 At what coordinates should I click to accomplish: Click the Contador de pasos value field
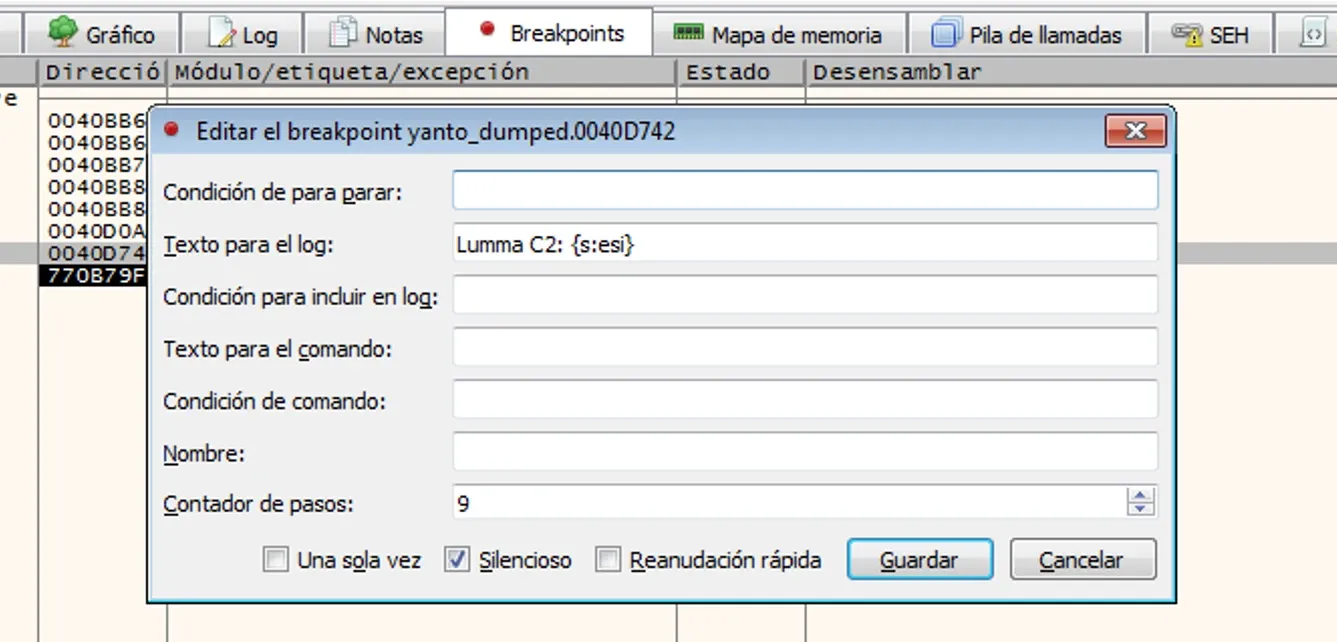pos(789,502)
